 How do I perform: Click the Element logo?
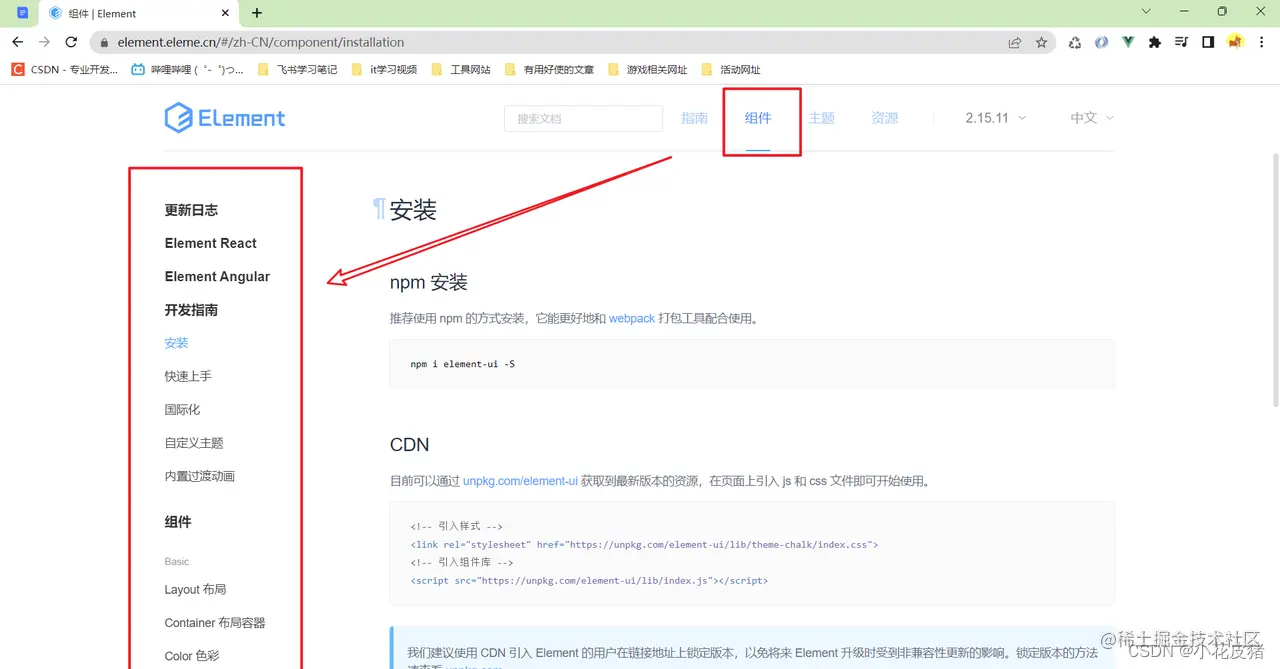tap(225, 118)
